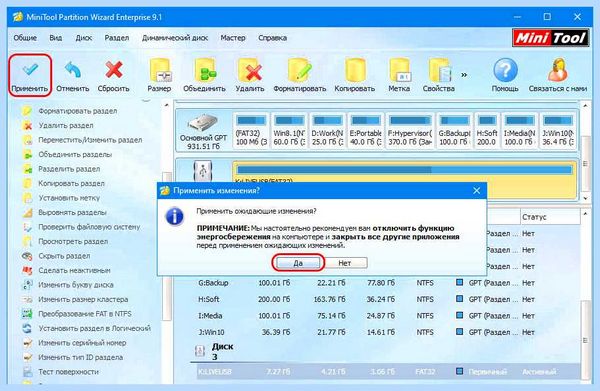This screenshot has width=600, height=391.
Task: Select the G:Backup 100.0 ГБ partition block
Action: point(454,131)
